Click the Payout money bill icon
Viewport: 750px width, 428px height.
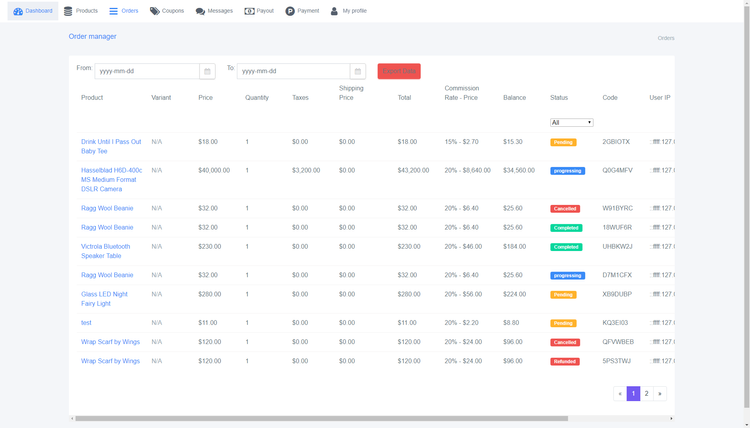pos(249,11)
